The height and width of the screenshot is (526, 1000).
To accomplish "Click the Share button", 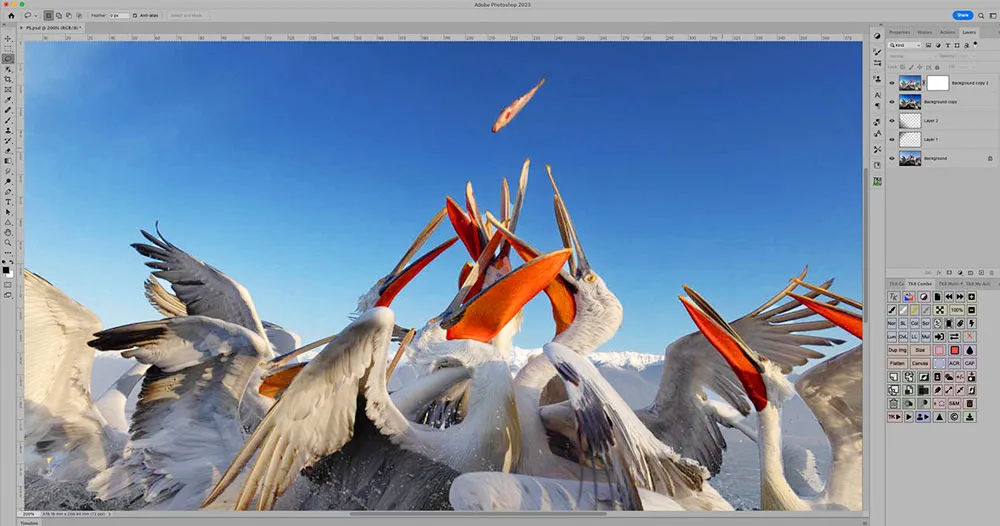I will point(962,15).
